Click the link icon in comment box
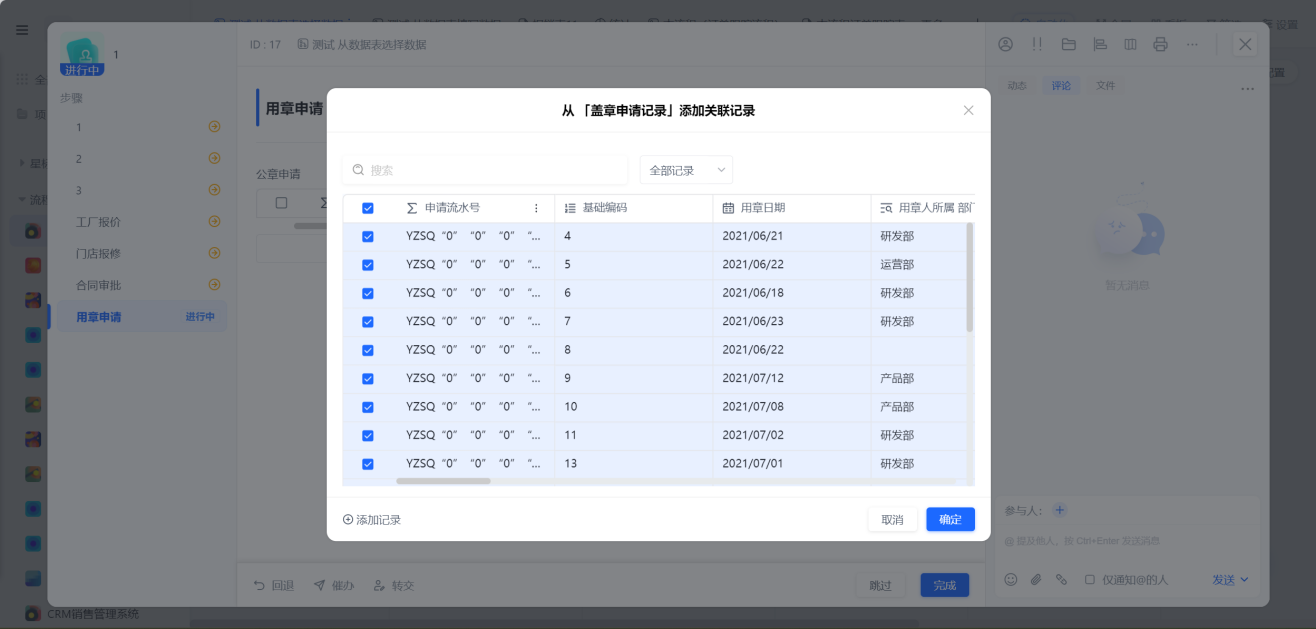1316x629 pixels. [x=1062, y=579]
